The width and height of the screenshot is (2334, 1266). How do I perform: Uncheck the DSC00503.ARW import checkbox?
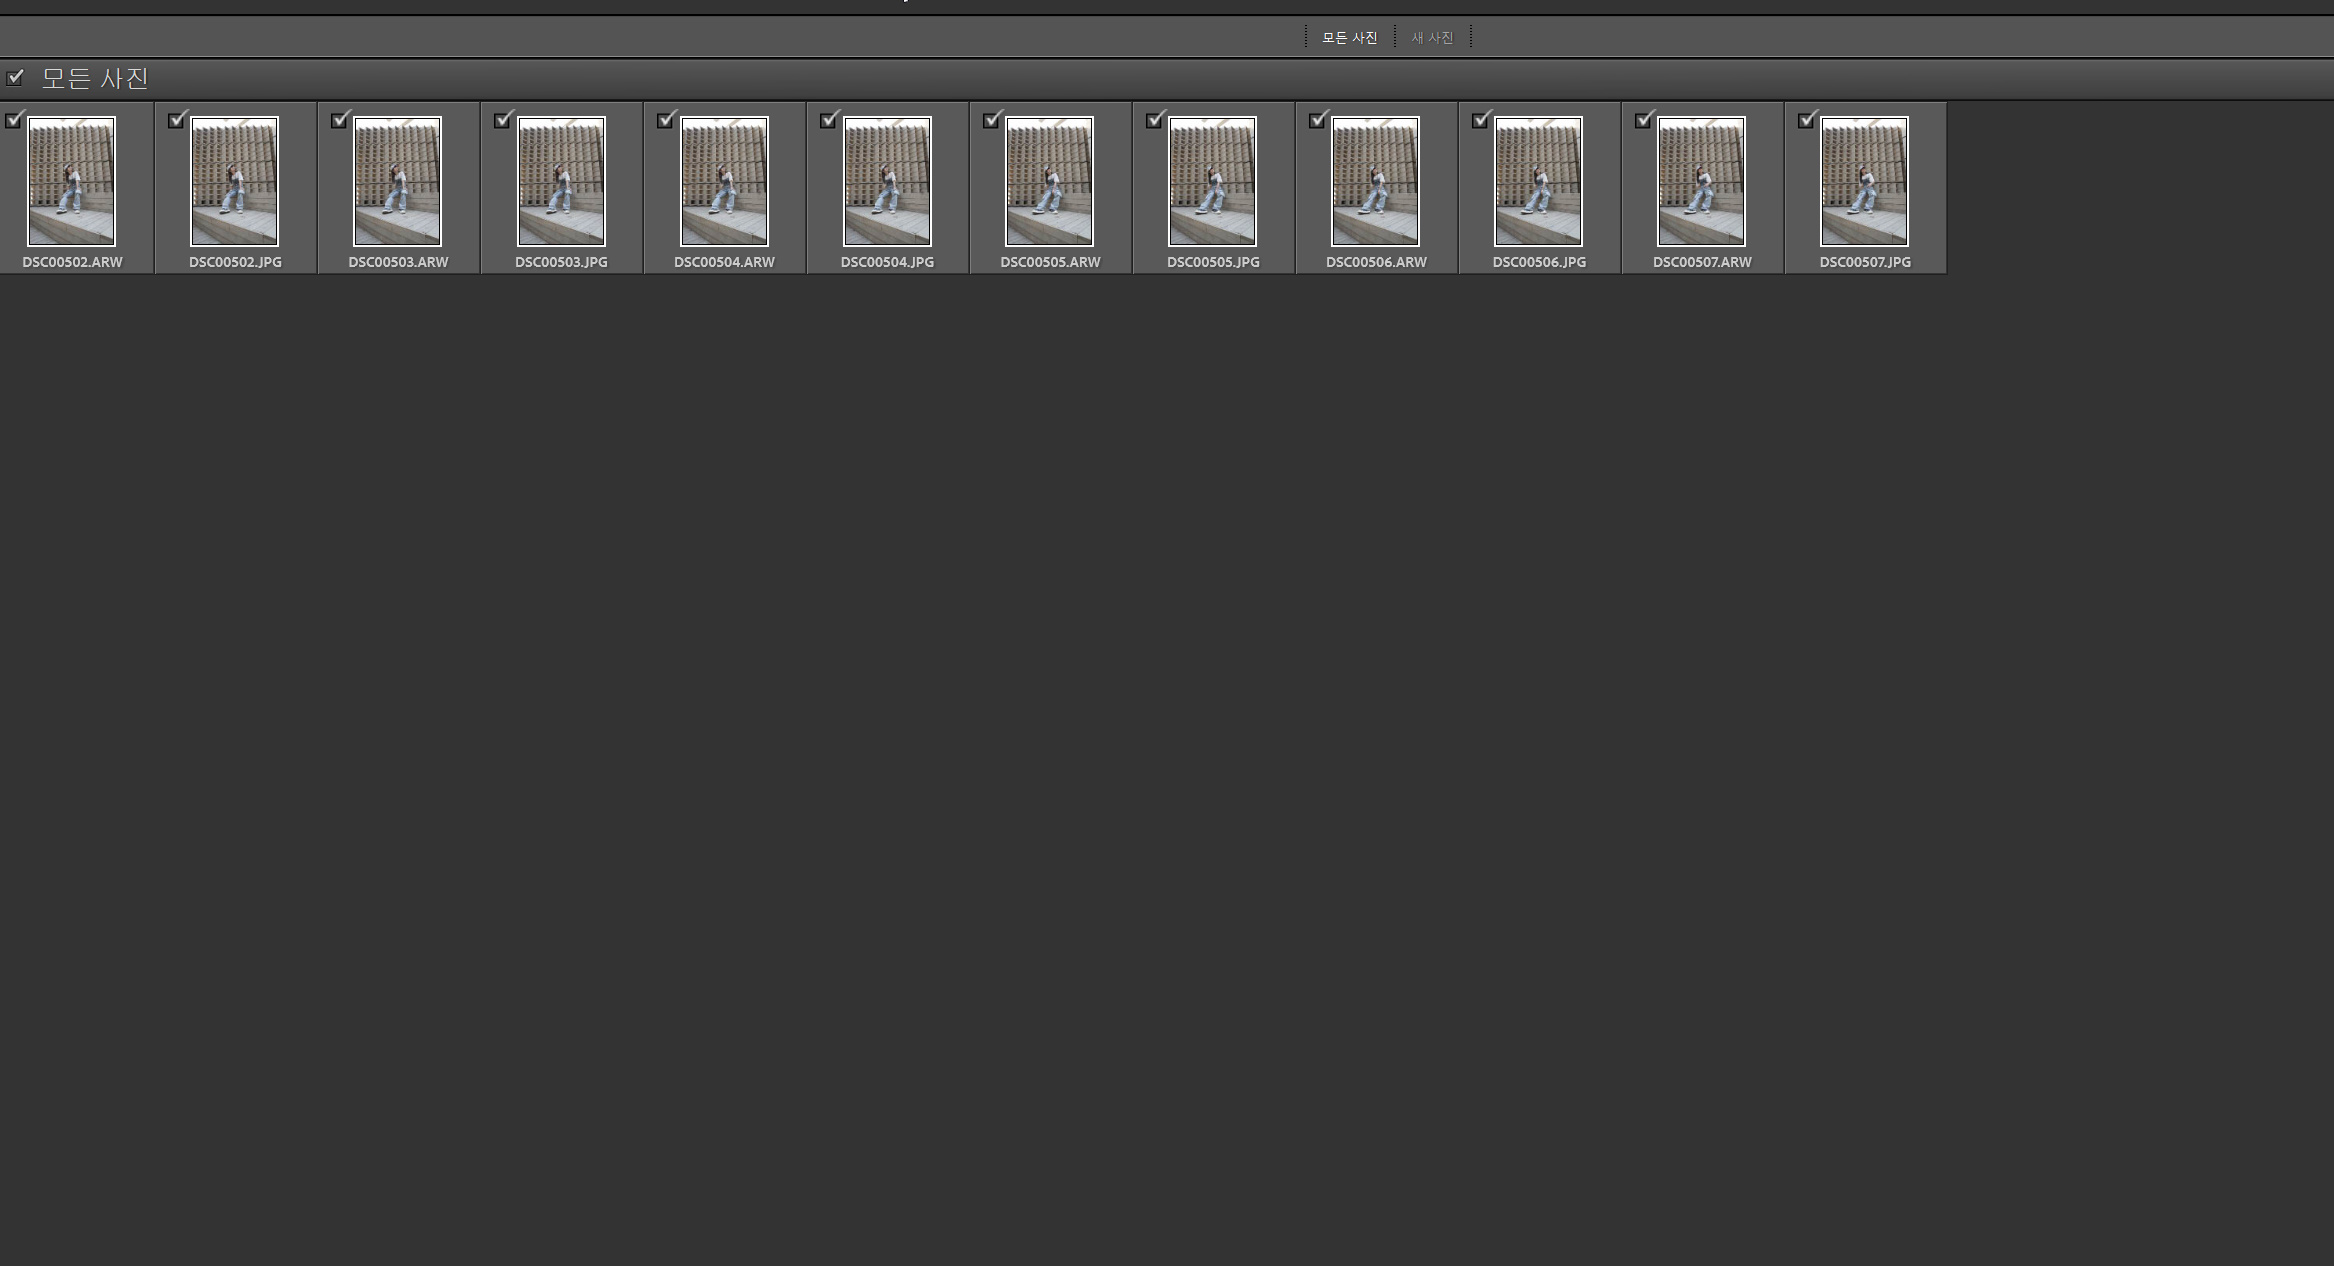pos(339,121)
